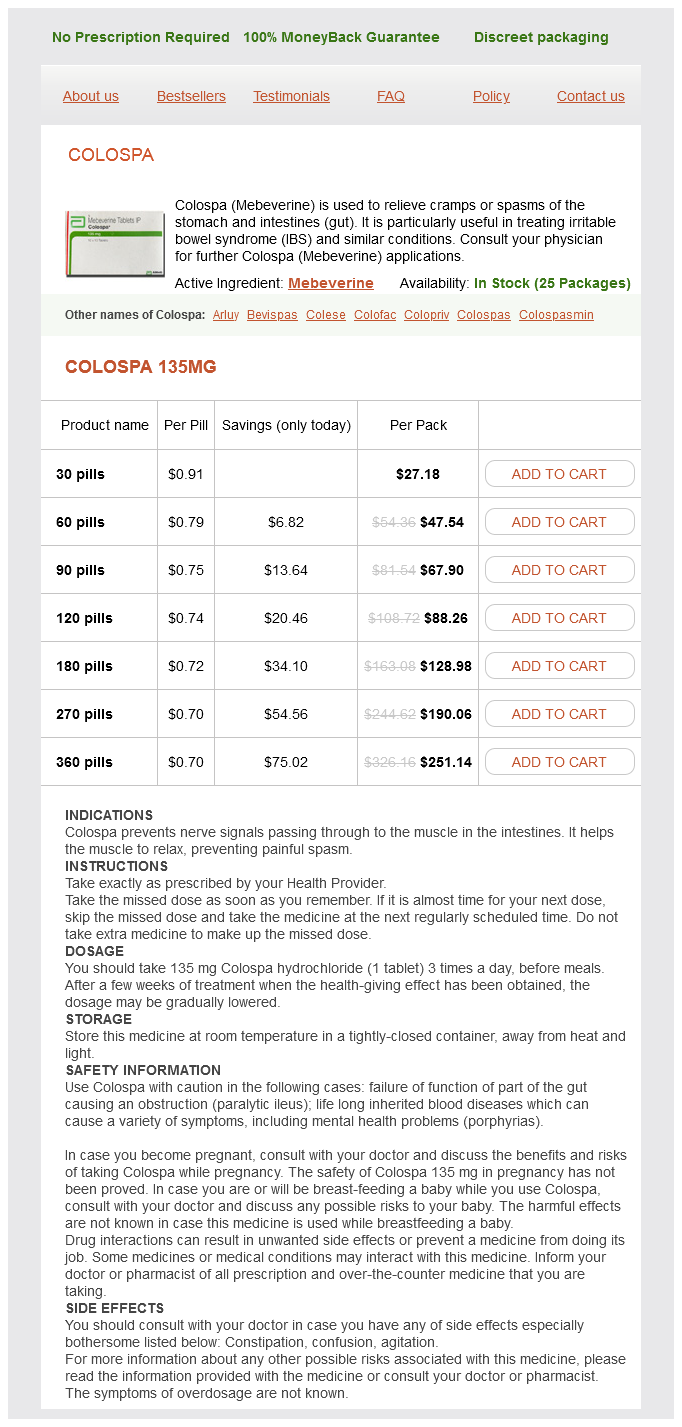Open the Colospasmin alternative name link
The height and width of the screenshot is (1427, 682).
tap(556, 315)
